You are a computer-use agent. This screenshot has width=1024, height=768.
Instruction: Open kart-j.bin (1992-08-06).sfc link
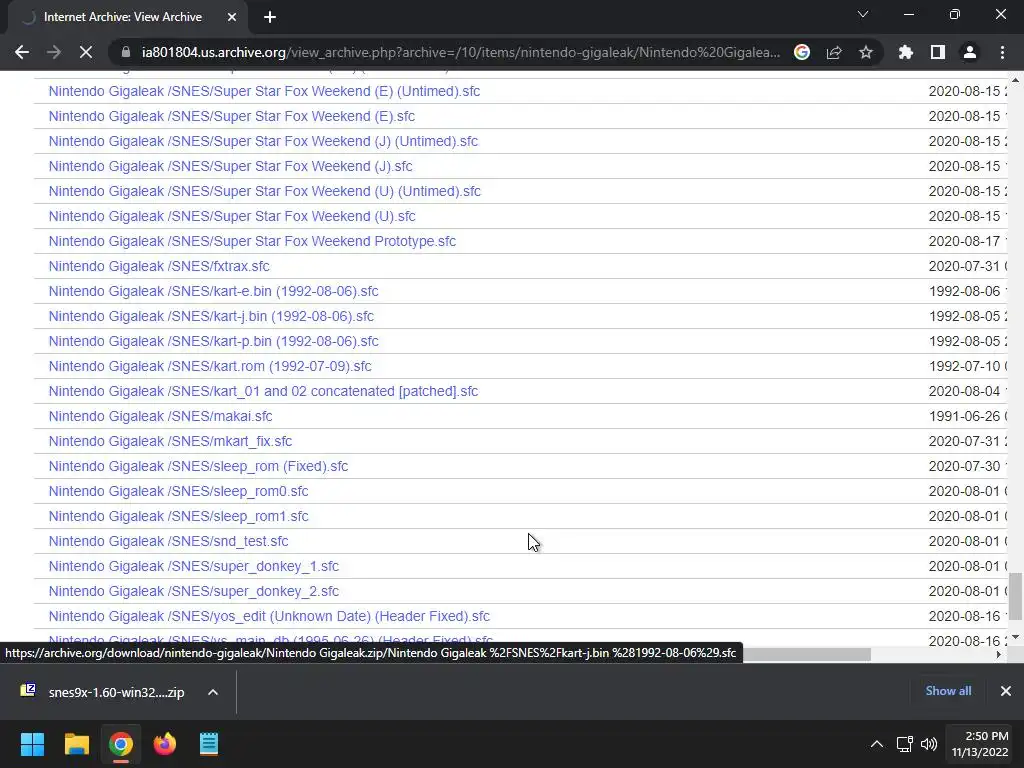click(211, 316)
